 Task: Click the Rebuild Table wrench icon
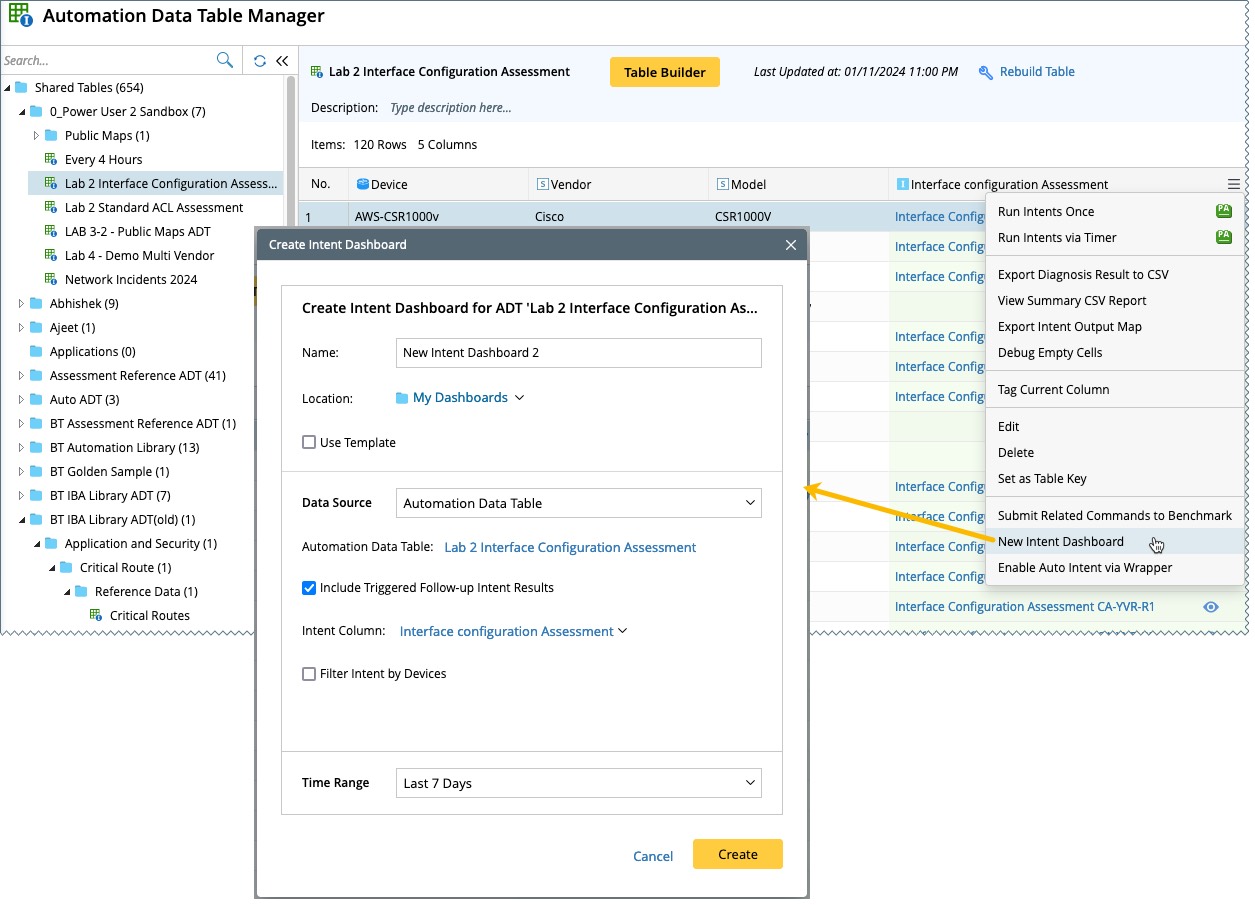coord(985,72)
